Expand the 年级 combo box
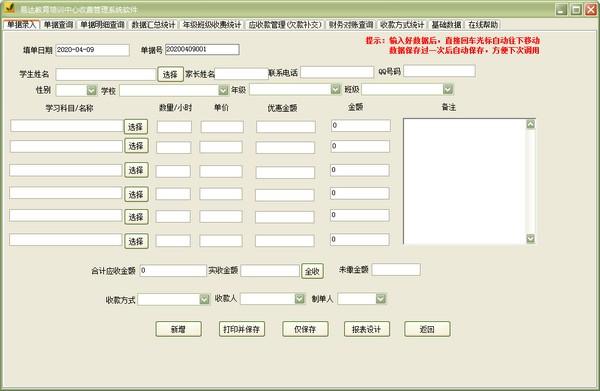This screenshot has height=391, width=600. [x=335, y=89]
